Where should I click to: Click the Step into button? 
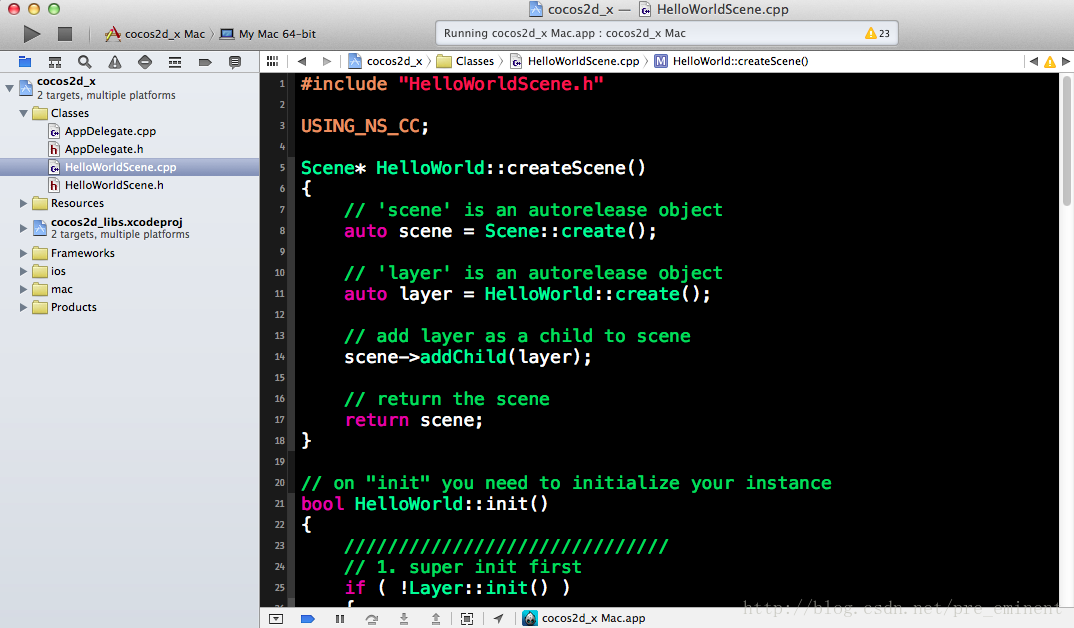pyautogui.click(x=404, y=618)
